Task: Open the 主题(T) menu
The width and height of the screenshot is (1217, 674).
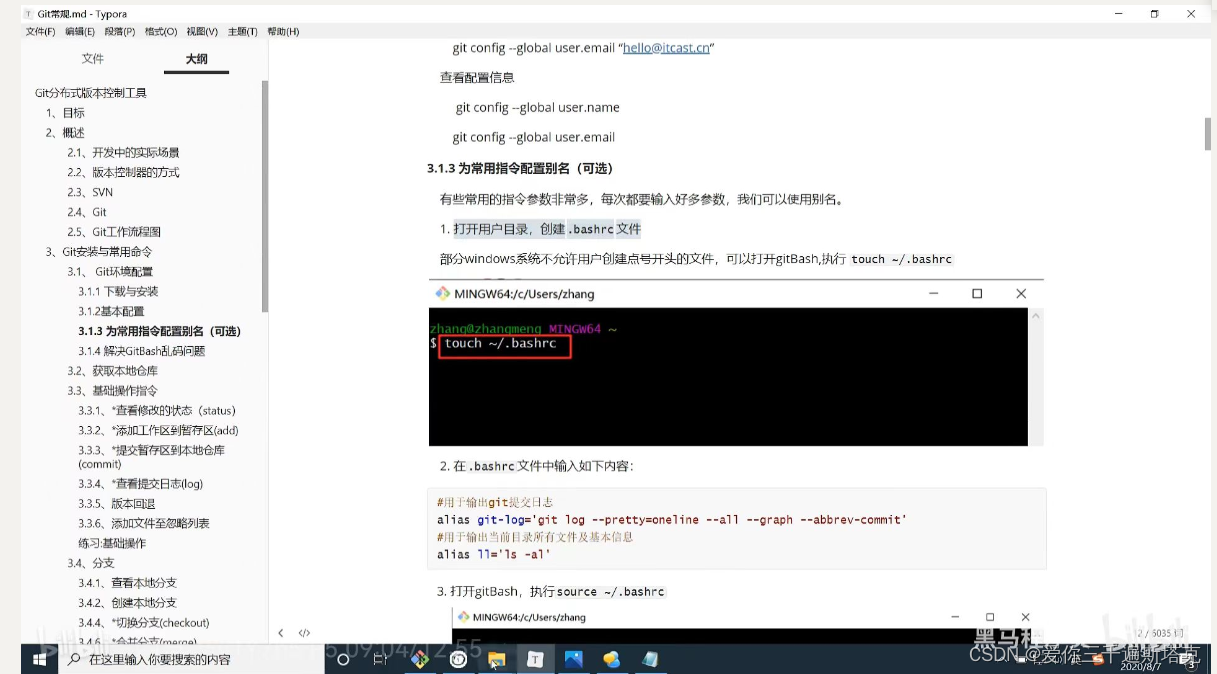Action: pos(241,31)
